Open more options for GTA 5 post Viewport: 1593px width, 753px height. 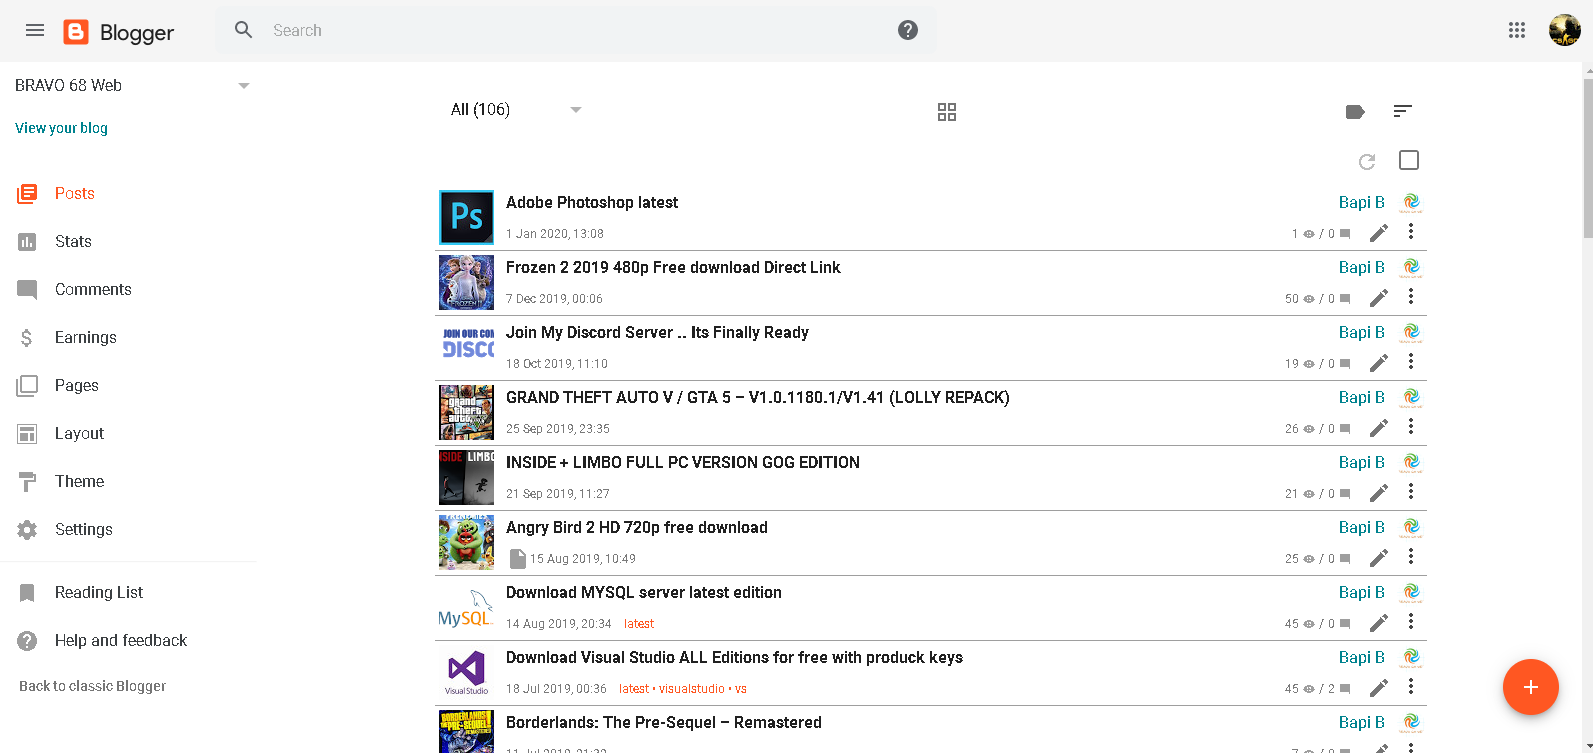[1411, 427]
